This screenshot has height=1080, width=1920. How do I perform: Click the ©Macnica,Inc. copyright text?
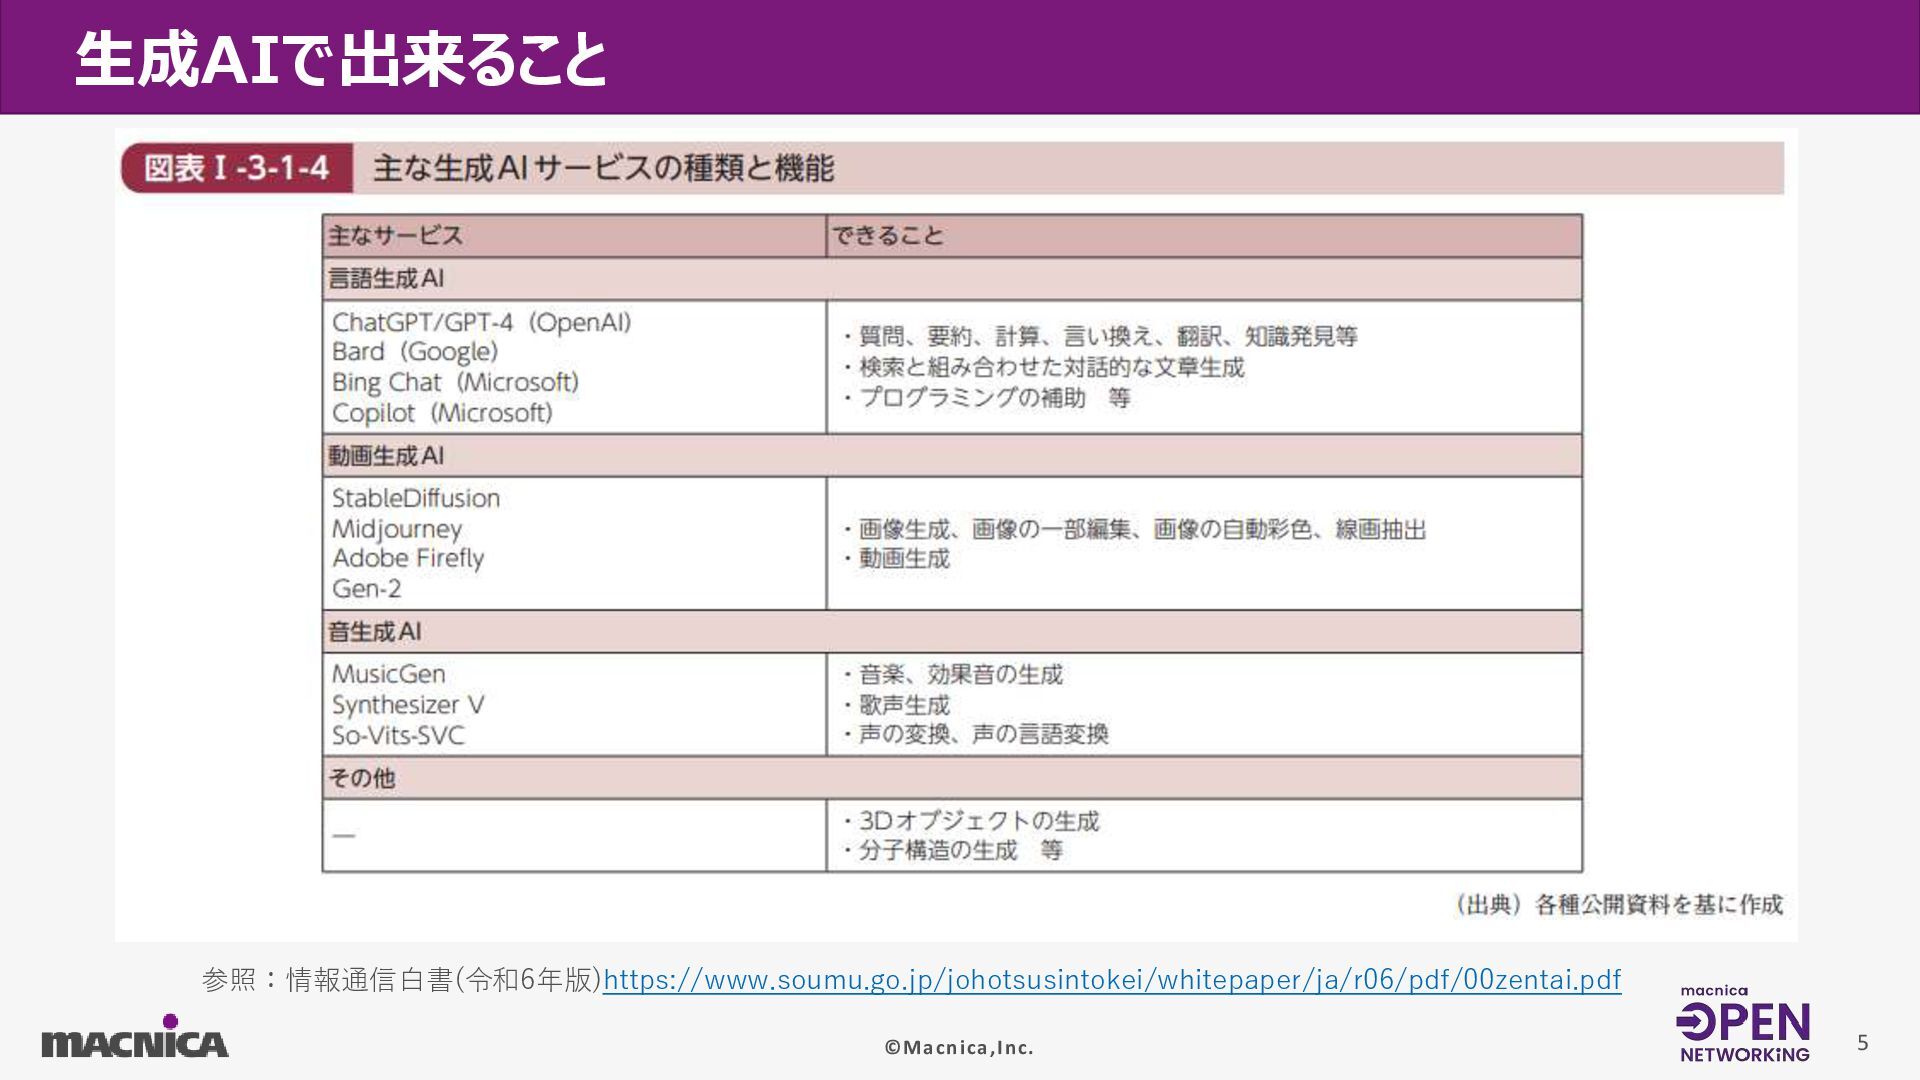coord(959,1048)
